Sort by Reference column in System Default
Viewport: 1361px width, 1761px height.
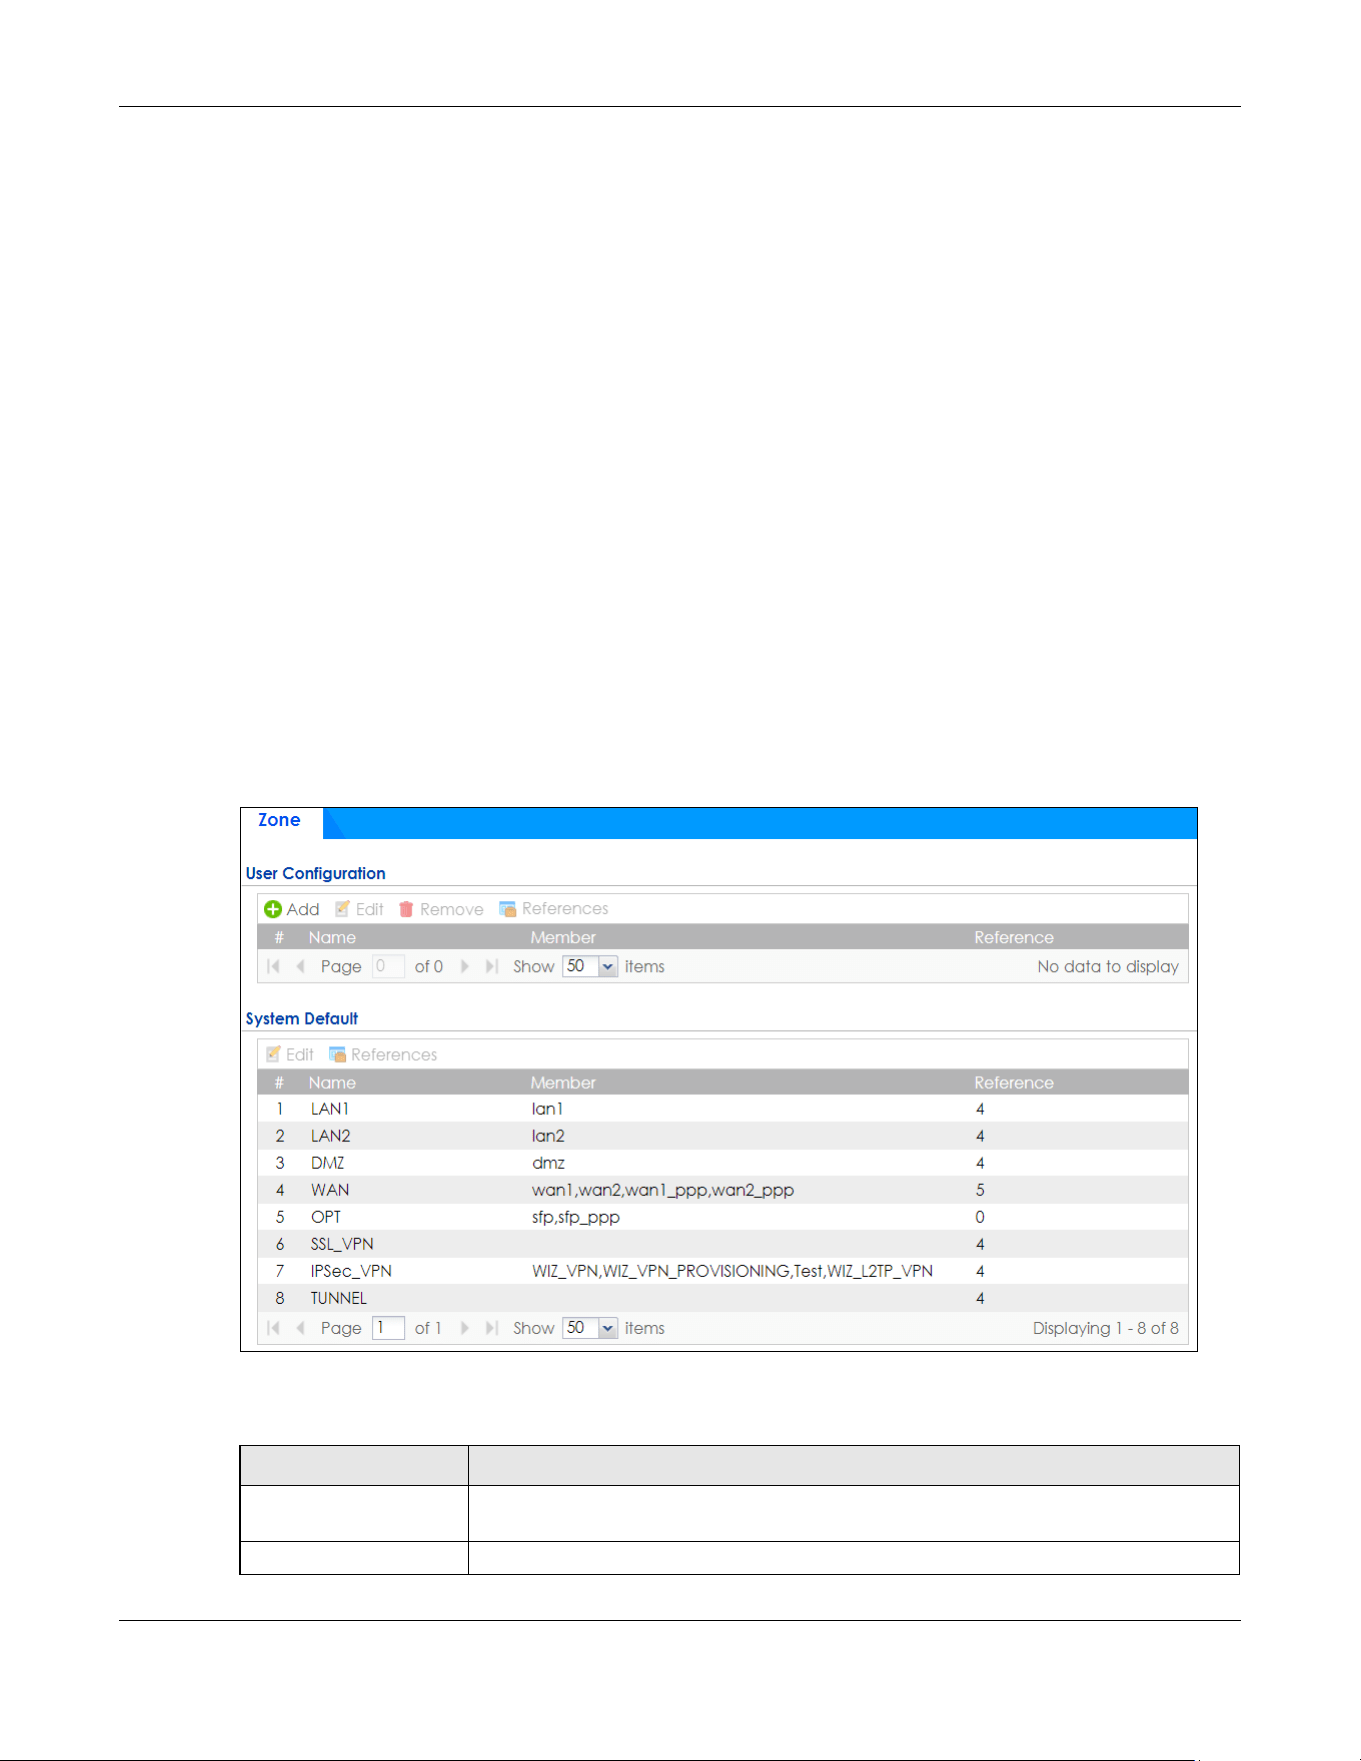[1014, 1082]
